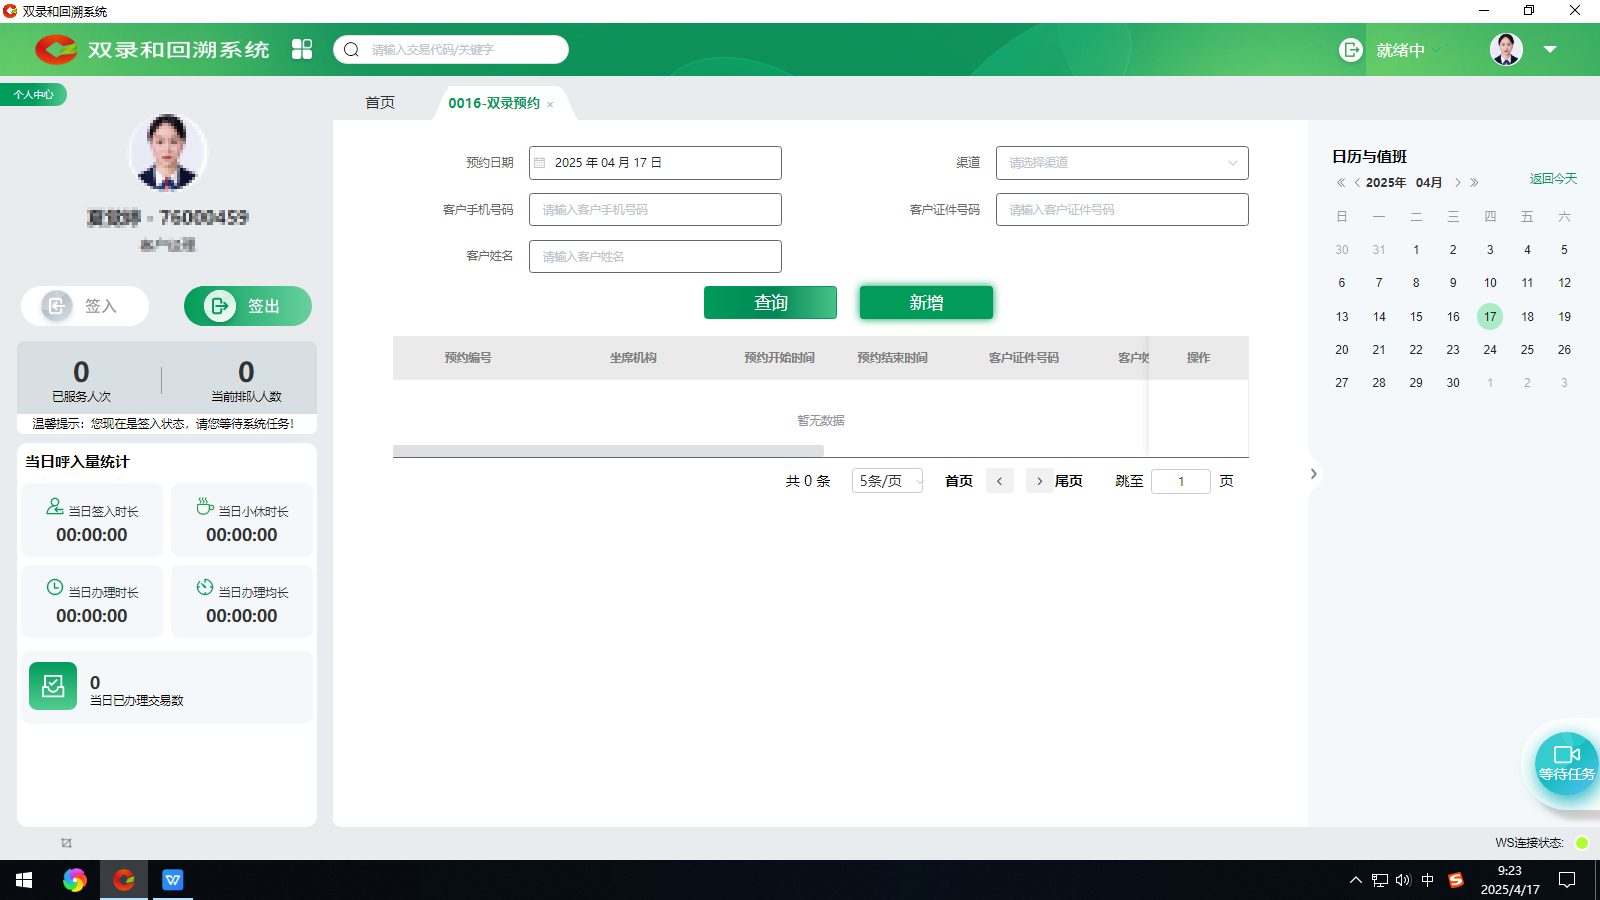Click the pin icon below the left panel
The height and width of the screenshot is (900, 1600).
[66, 843]
